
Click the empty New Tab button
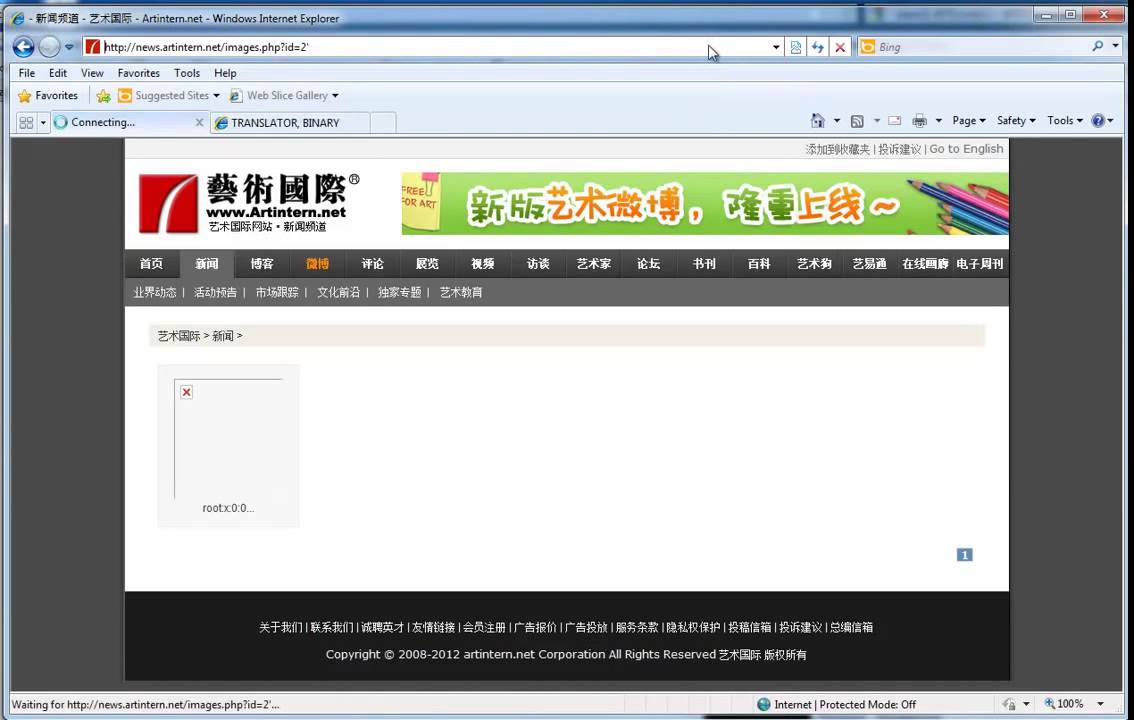[383, 123]
